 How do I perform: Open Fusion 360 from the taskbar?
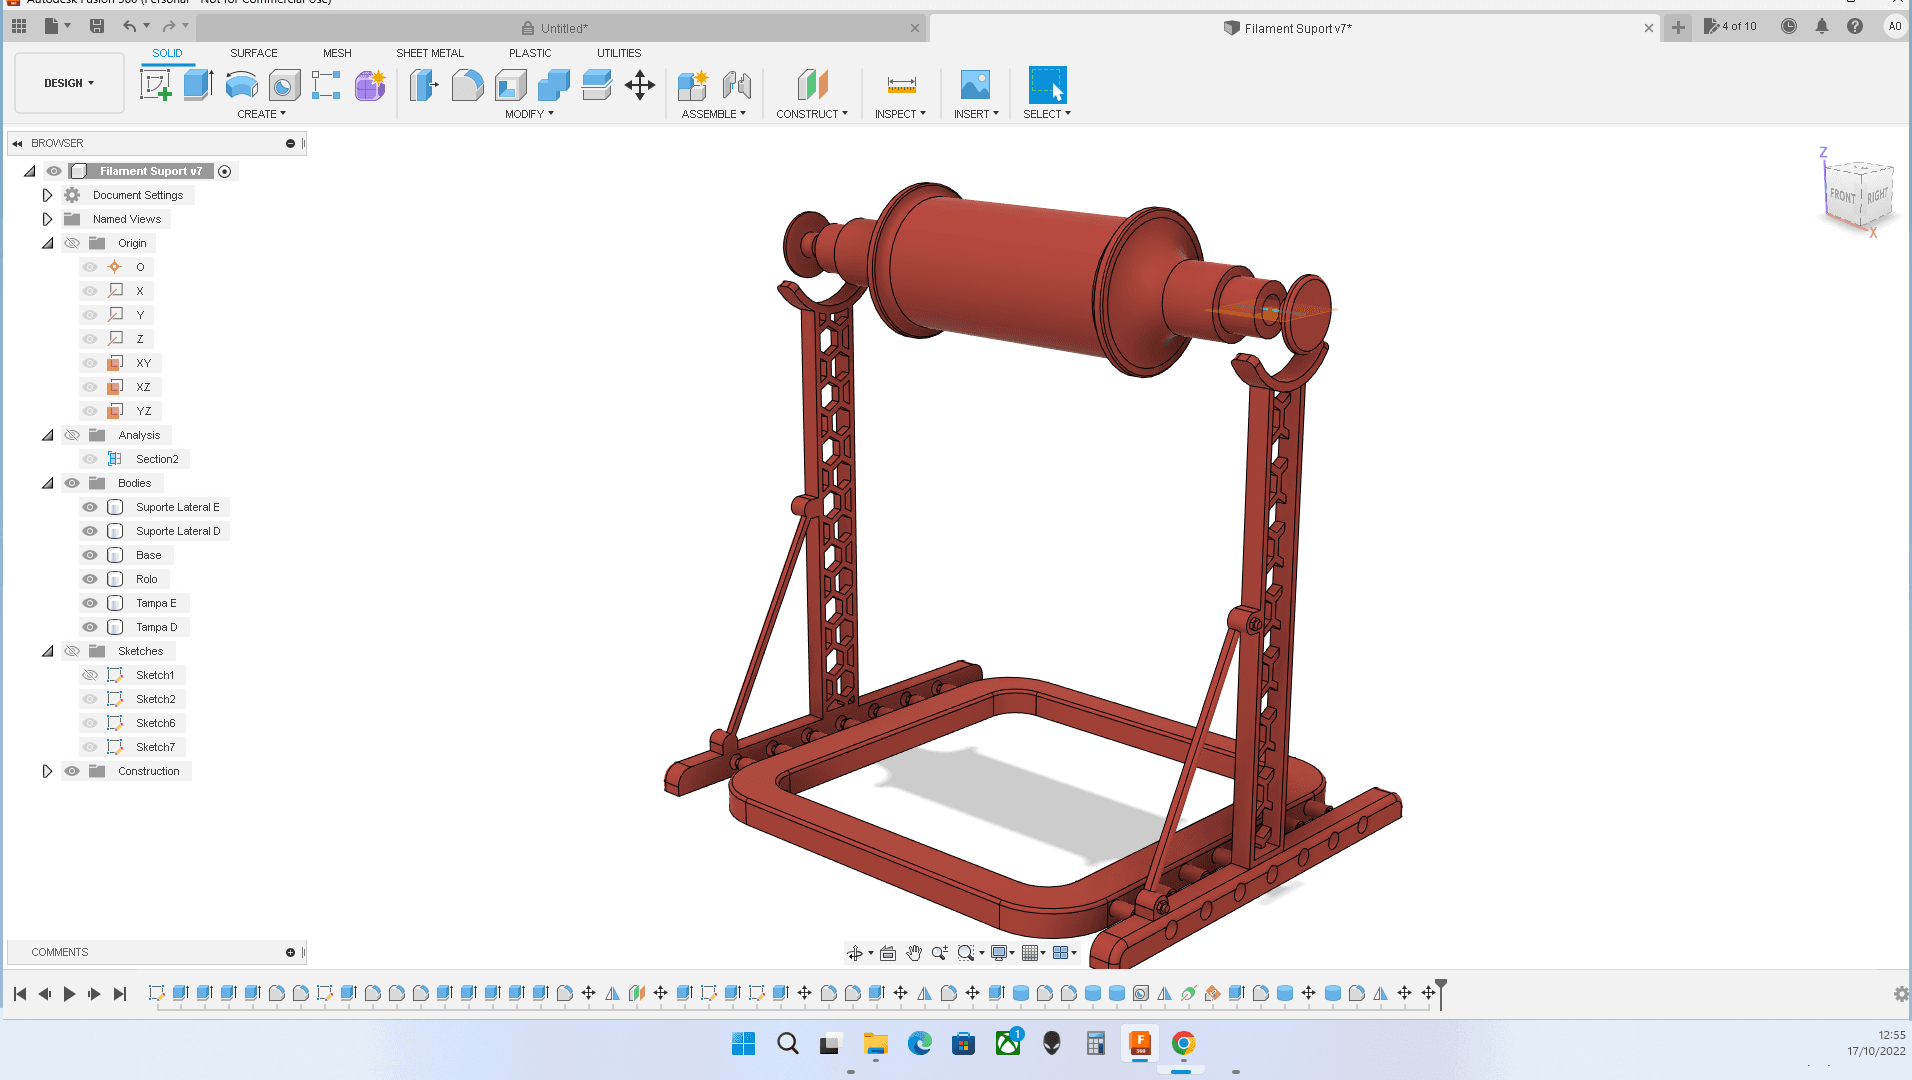[x=1139, y=1044]
